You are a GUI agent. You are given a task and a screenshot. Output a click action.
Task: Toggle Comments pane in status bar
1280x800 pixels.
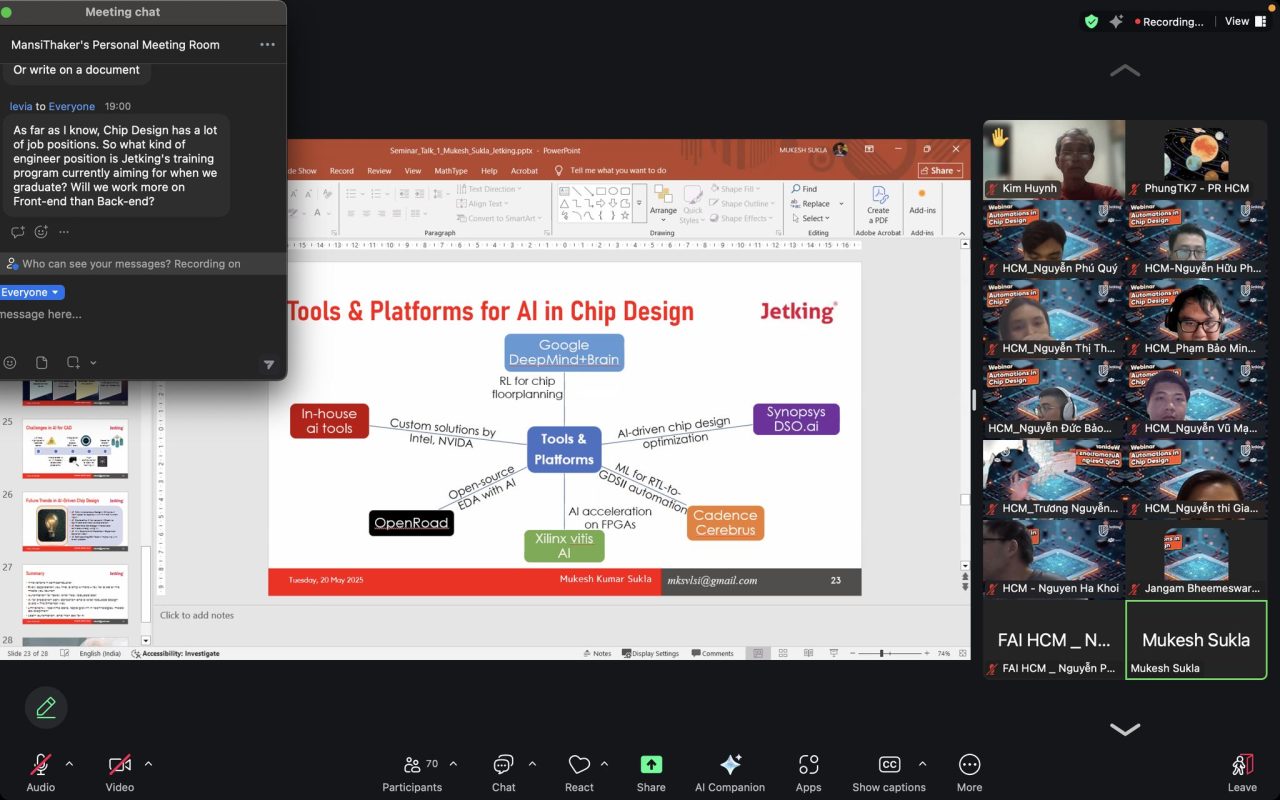click(712, 654)
